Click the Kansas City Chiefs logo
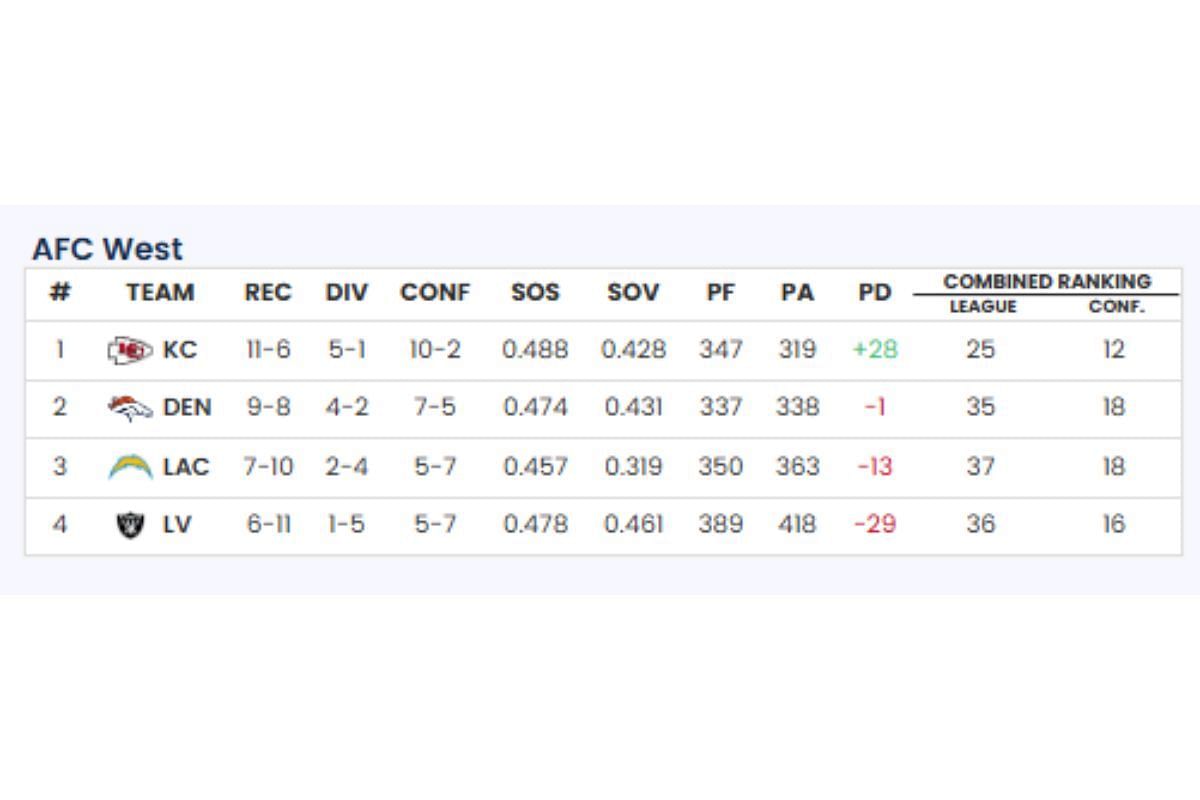Image resolution: width=1200 pixels, height=800 pixels. [x=130, y=350]
